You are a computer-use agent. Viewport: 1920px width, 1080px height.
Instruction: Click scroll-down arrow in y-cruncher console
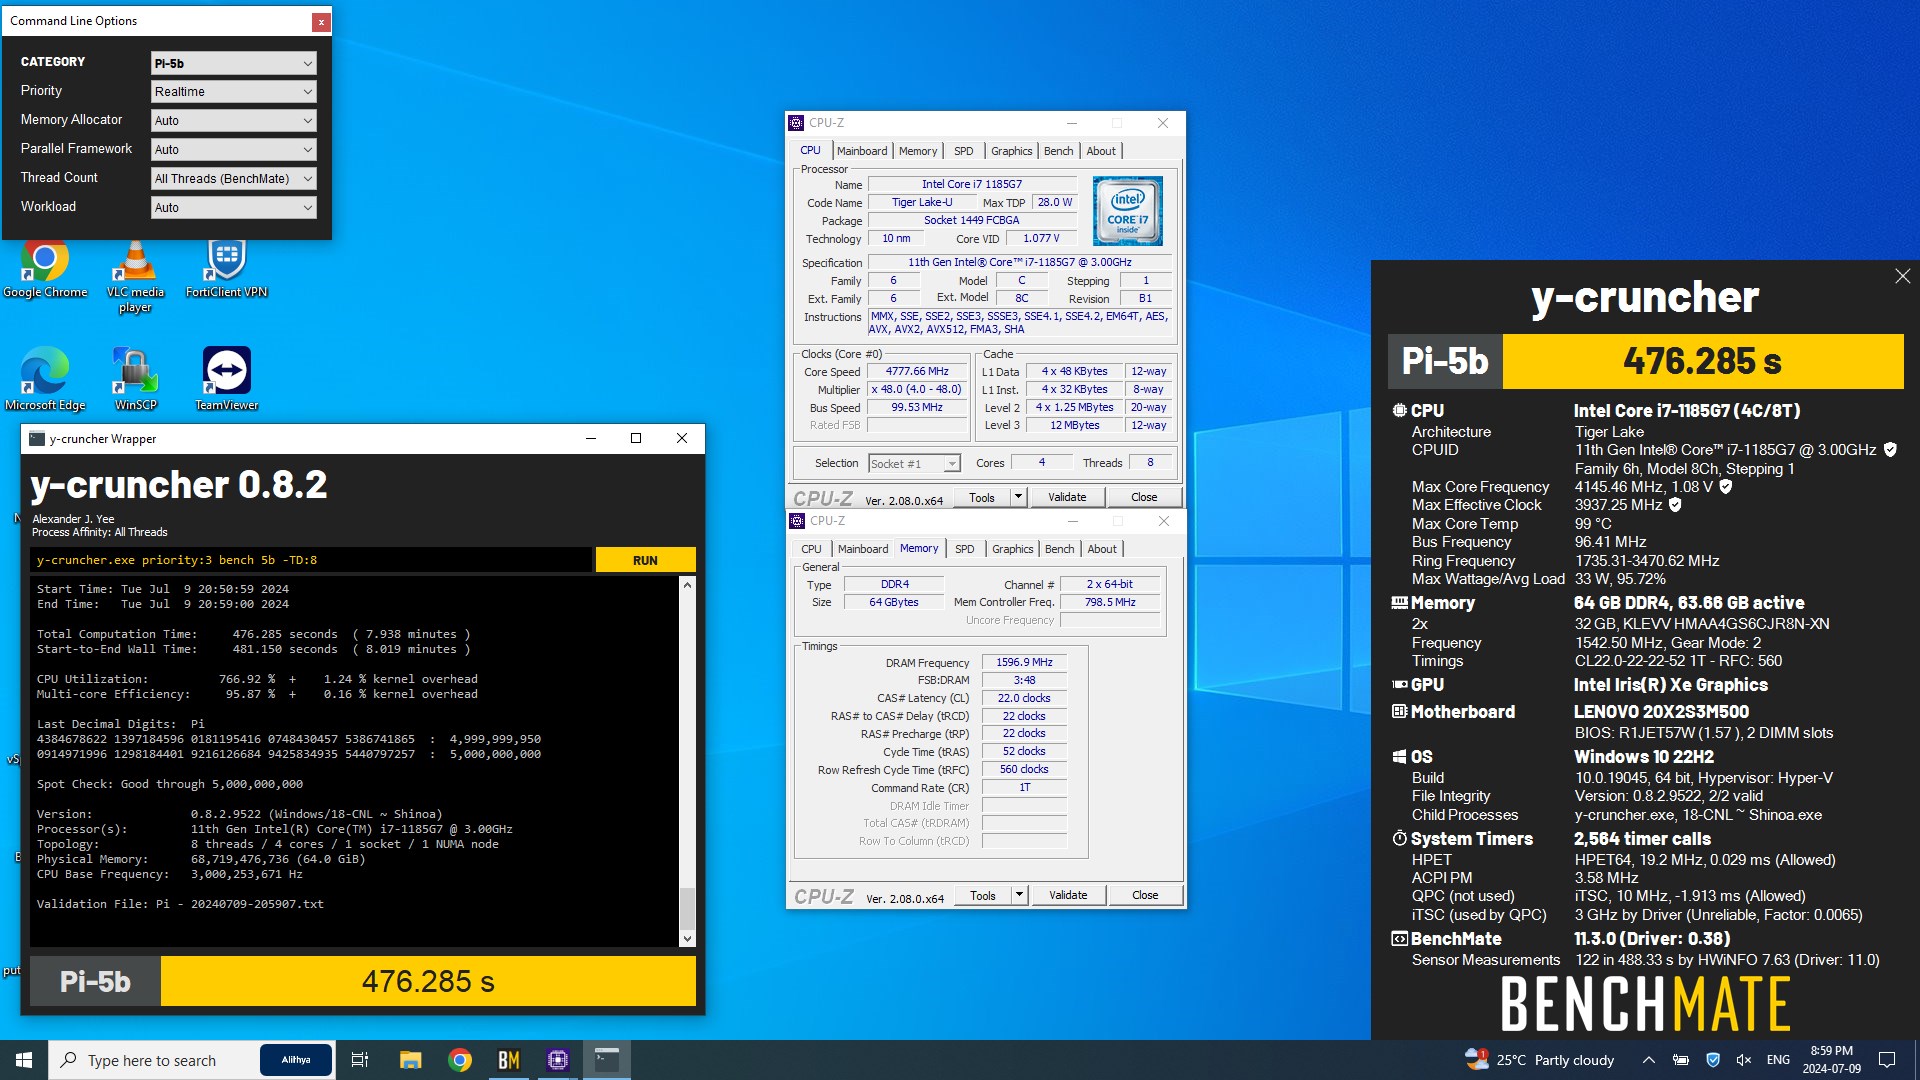(687, 939)
